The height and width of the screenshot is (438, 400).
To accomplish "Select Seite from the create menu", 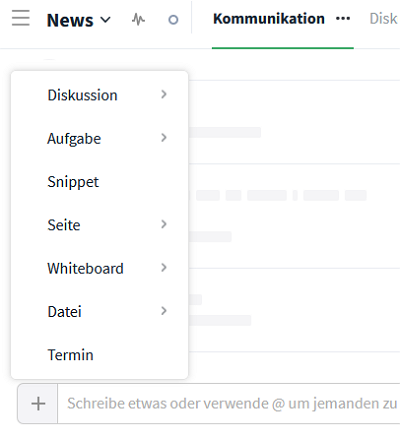I will pyautogui.click(x=64, y=225).
